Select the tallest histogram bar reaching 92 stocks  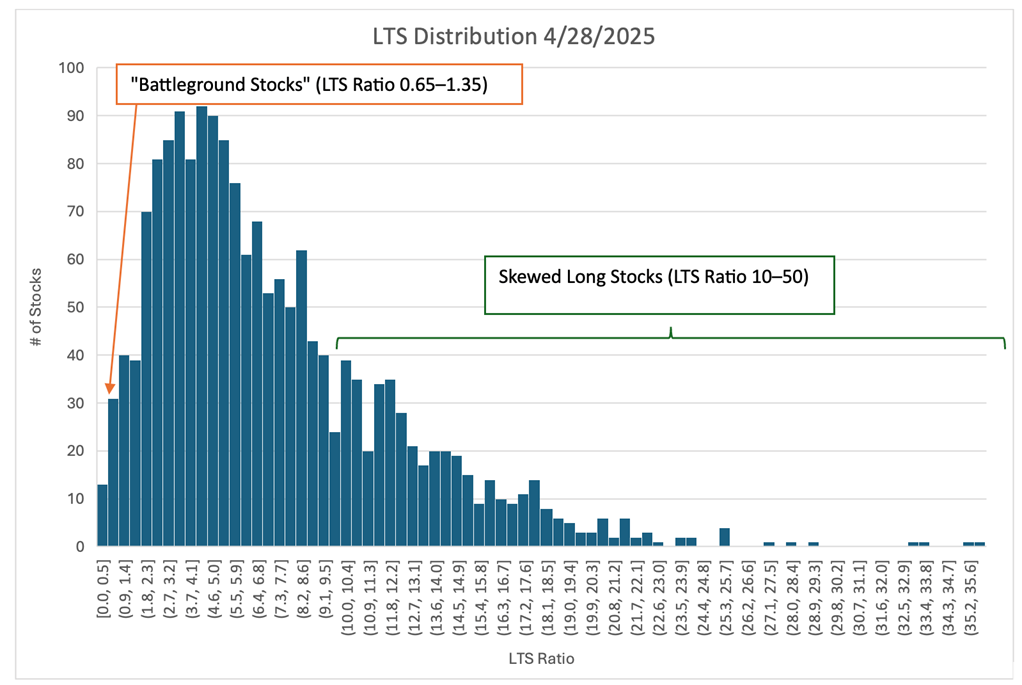[x=202, y=326]
